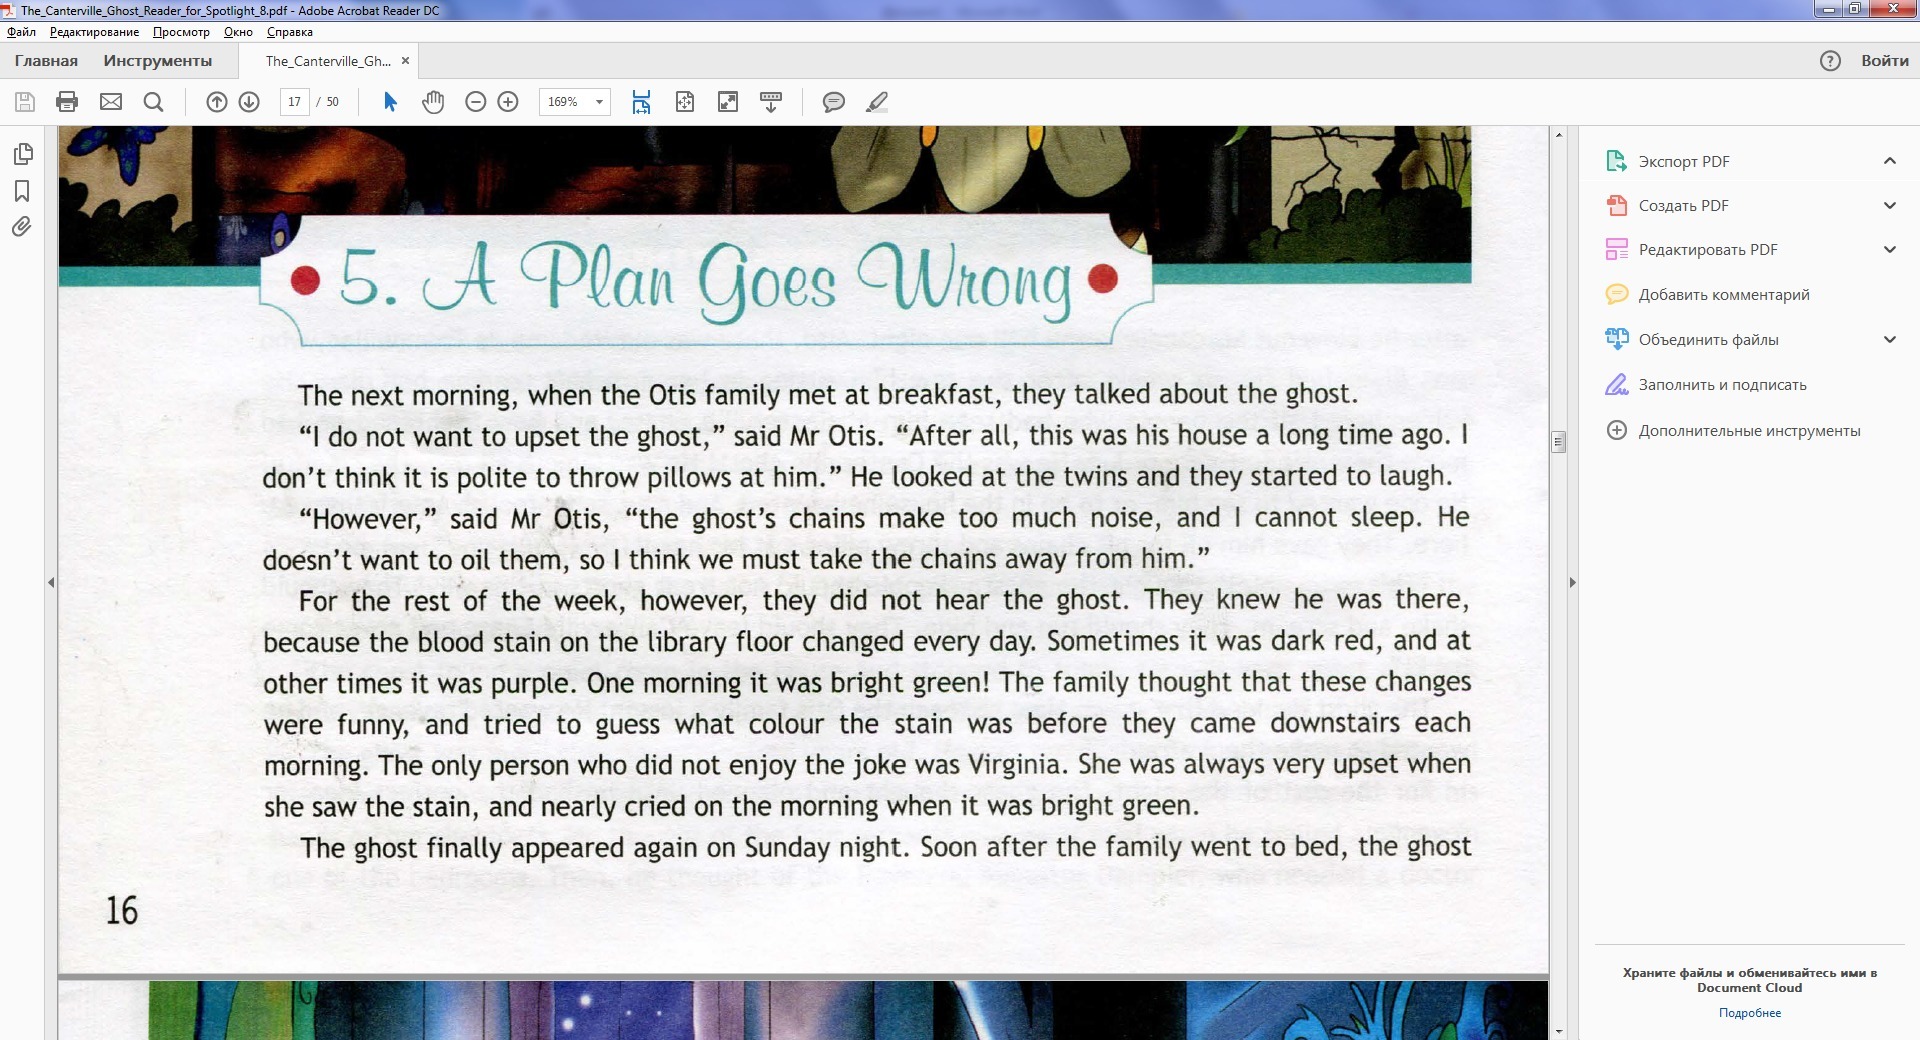Click the Create PDF tool icon
1920x1040 pixels.
1616,205
